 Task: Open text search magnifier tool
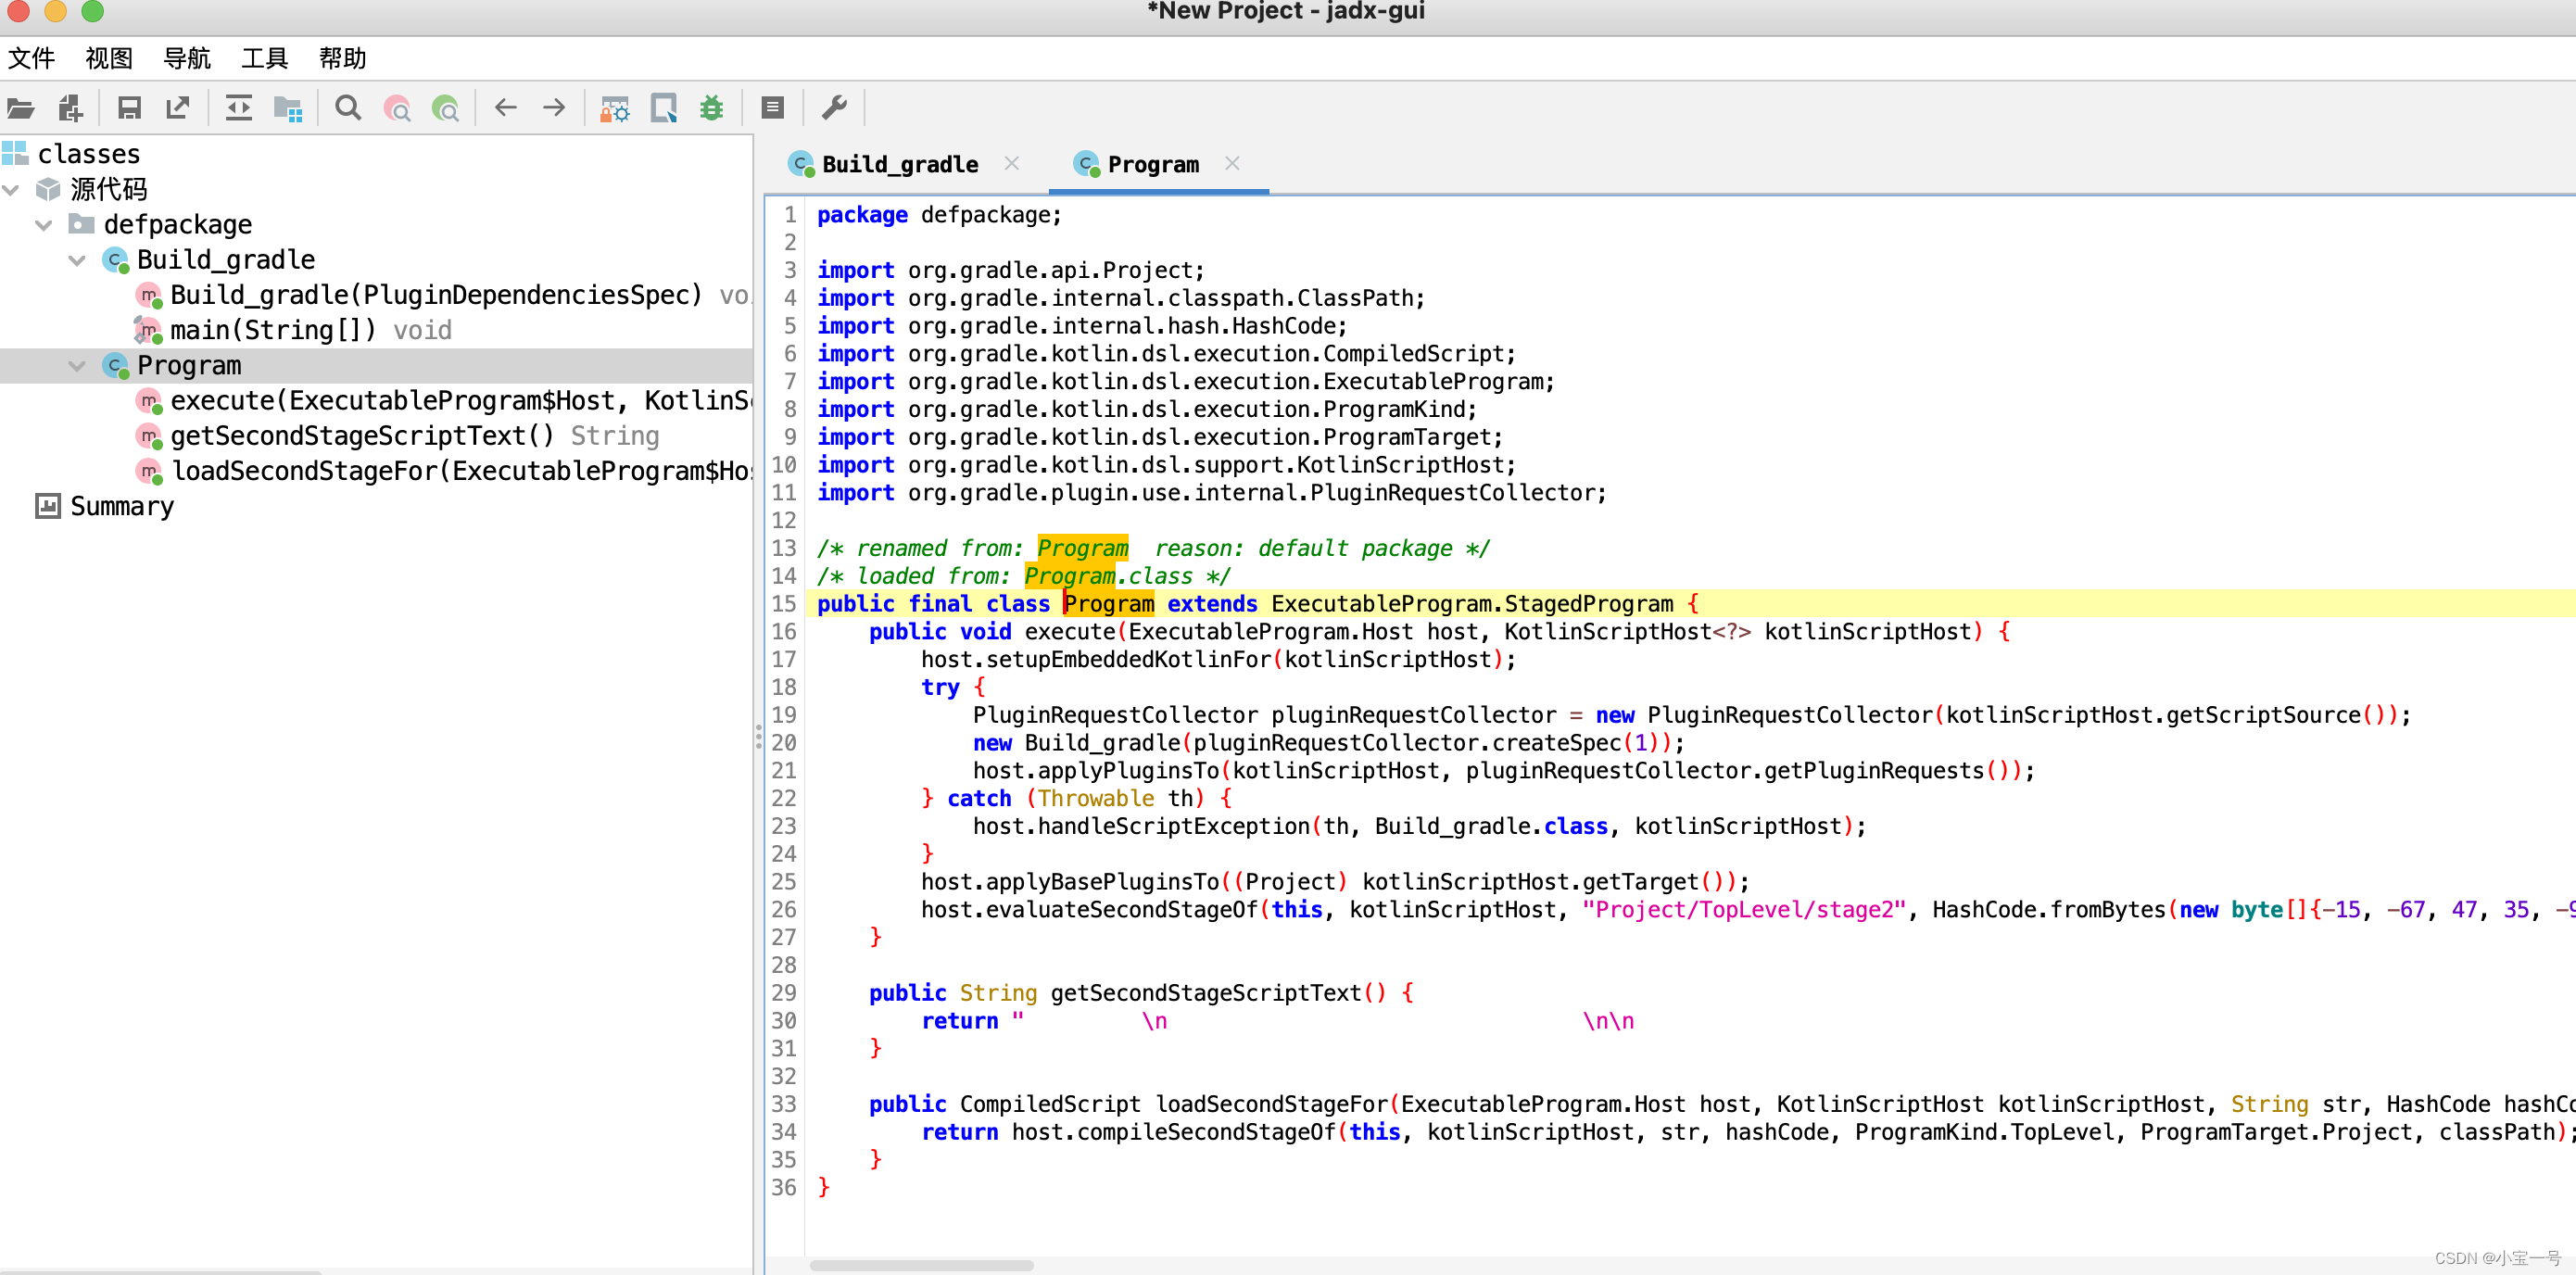point(348,108)
